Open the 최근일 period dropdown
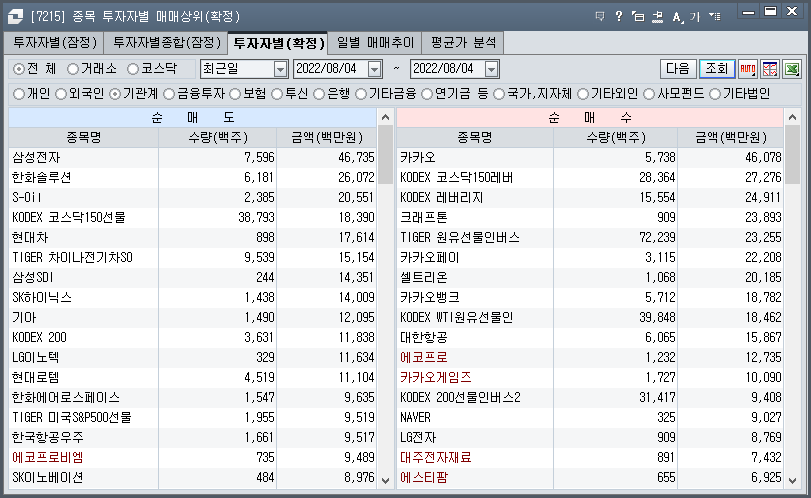 pos(280,69)
